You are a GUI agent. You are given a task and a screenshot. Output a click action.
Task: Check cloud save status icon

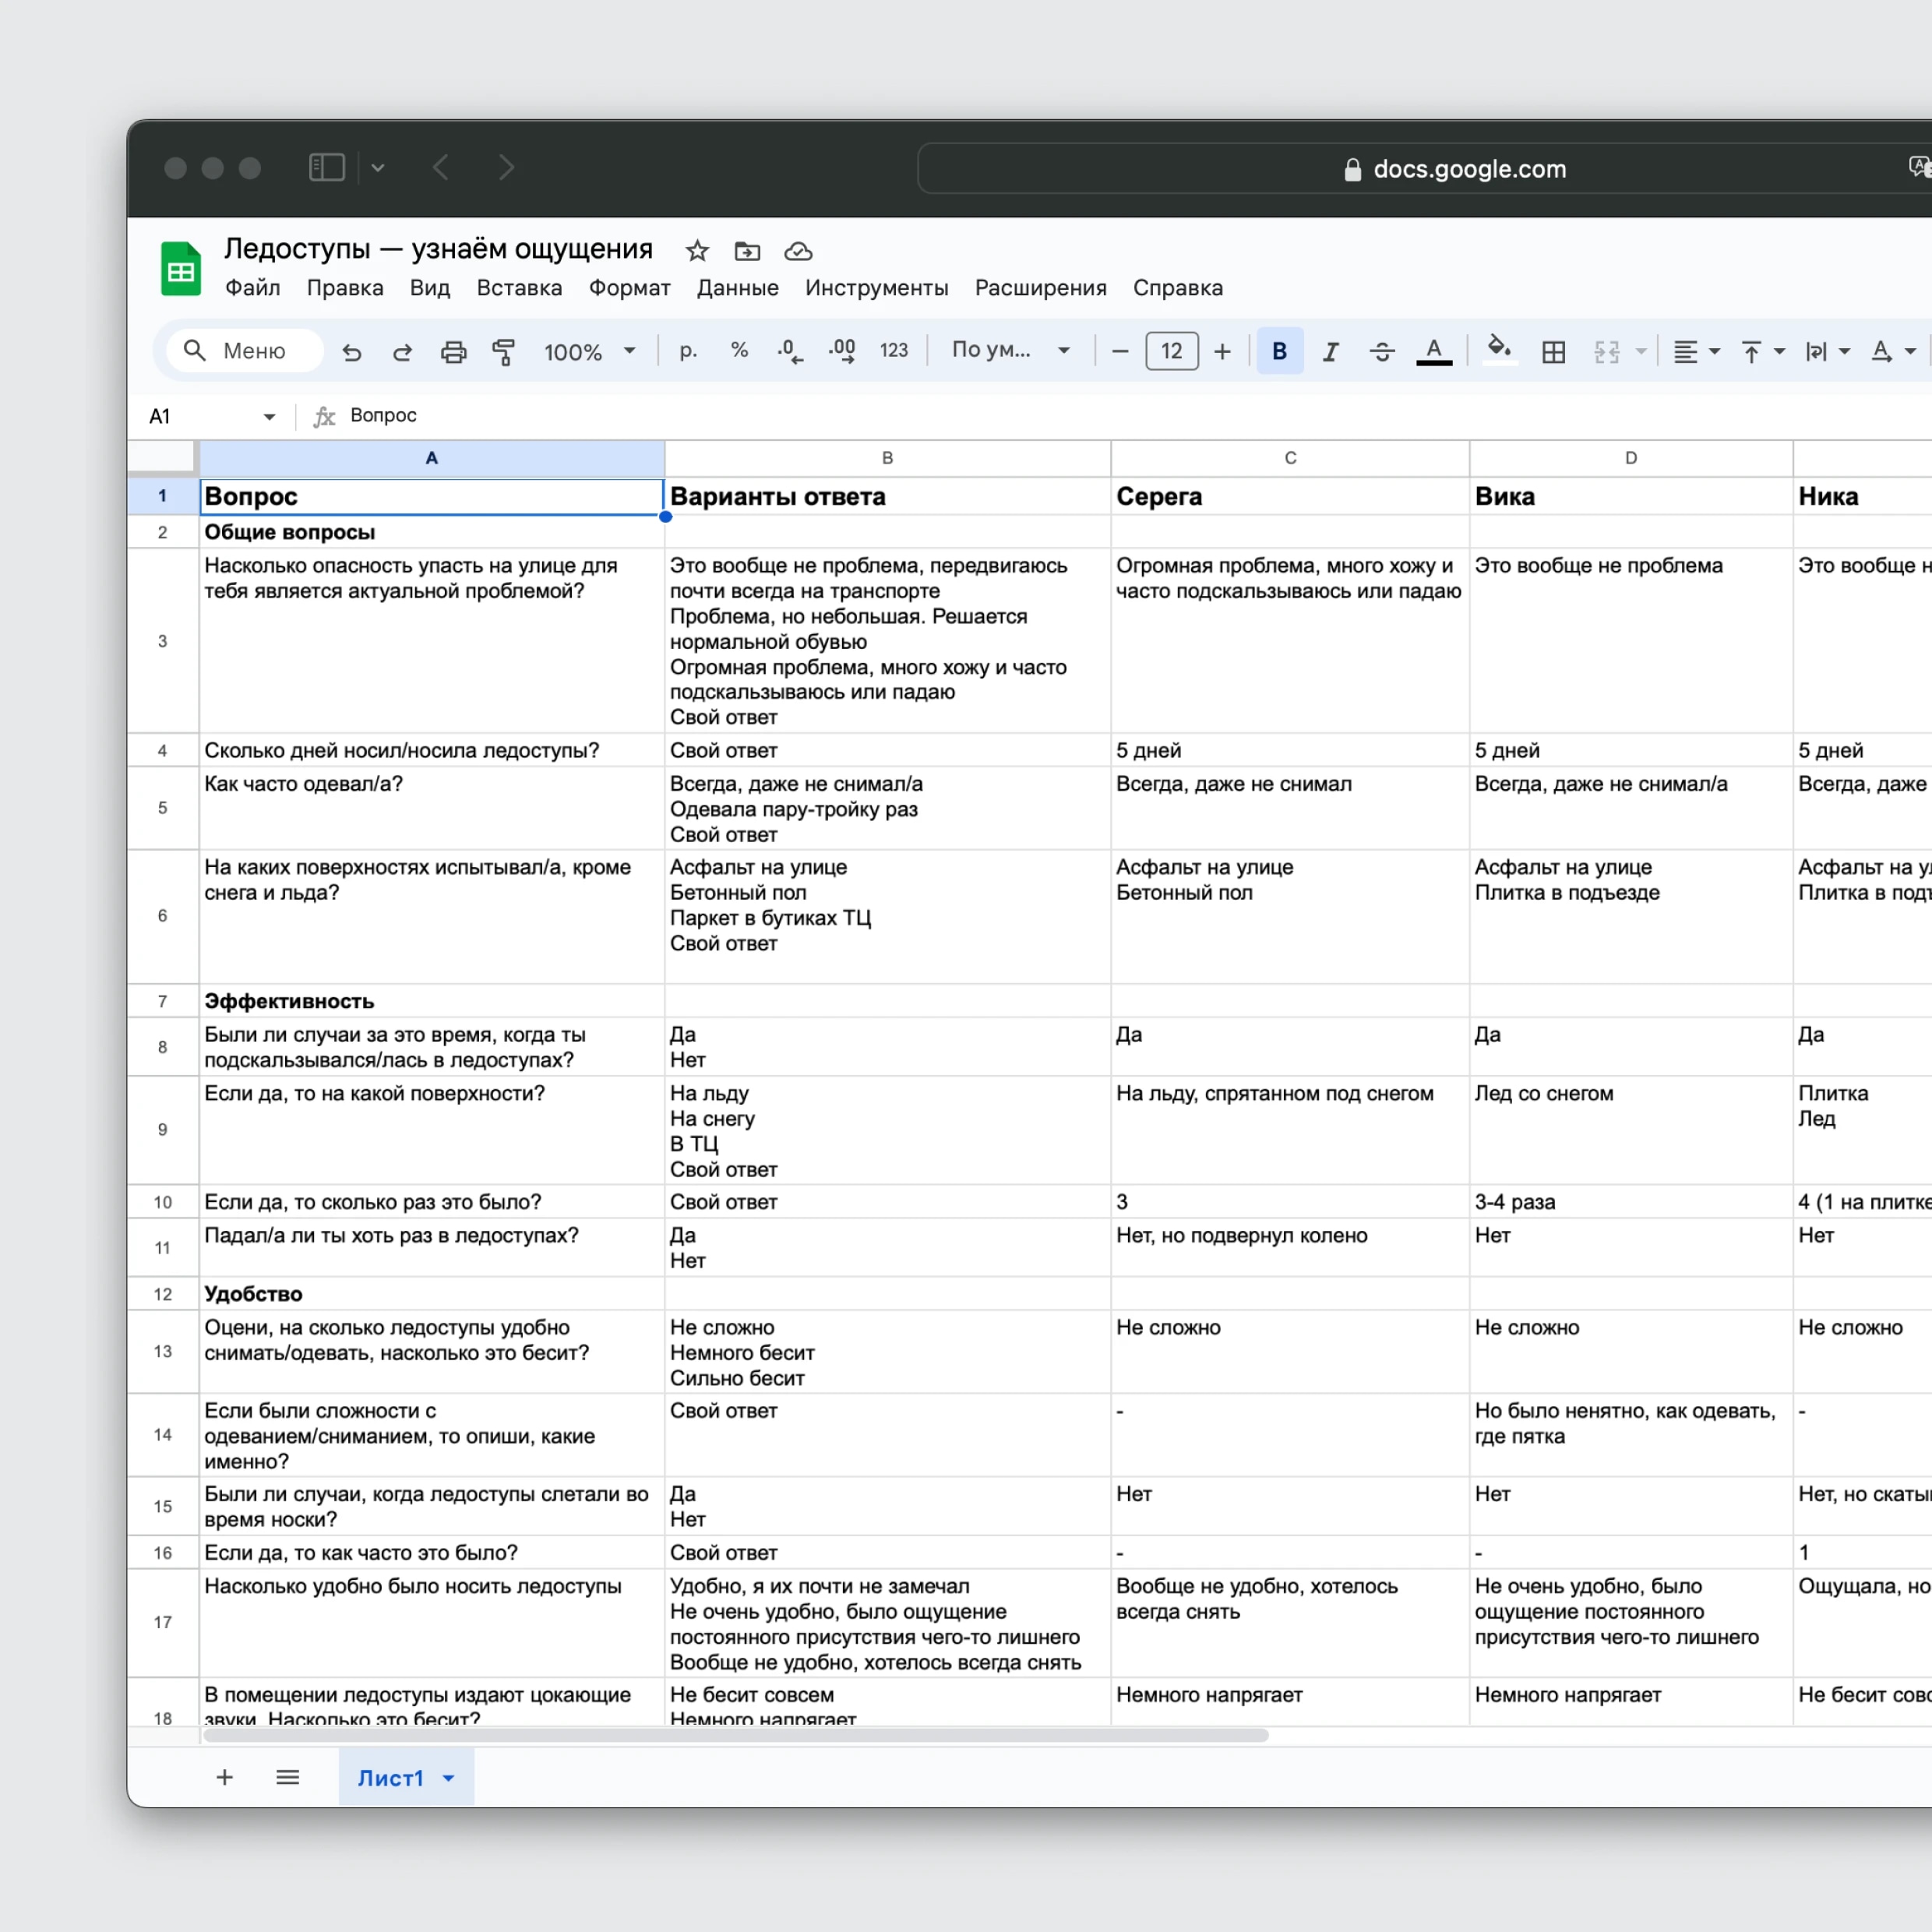click(x=798, y=251)
